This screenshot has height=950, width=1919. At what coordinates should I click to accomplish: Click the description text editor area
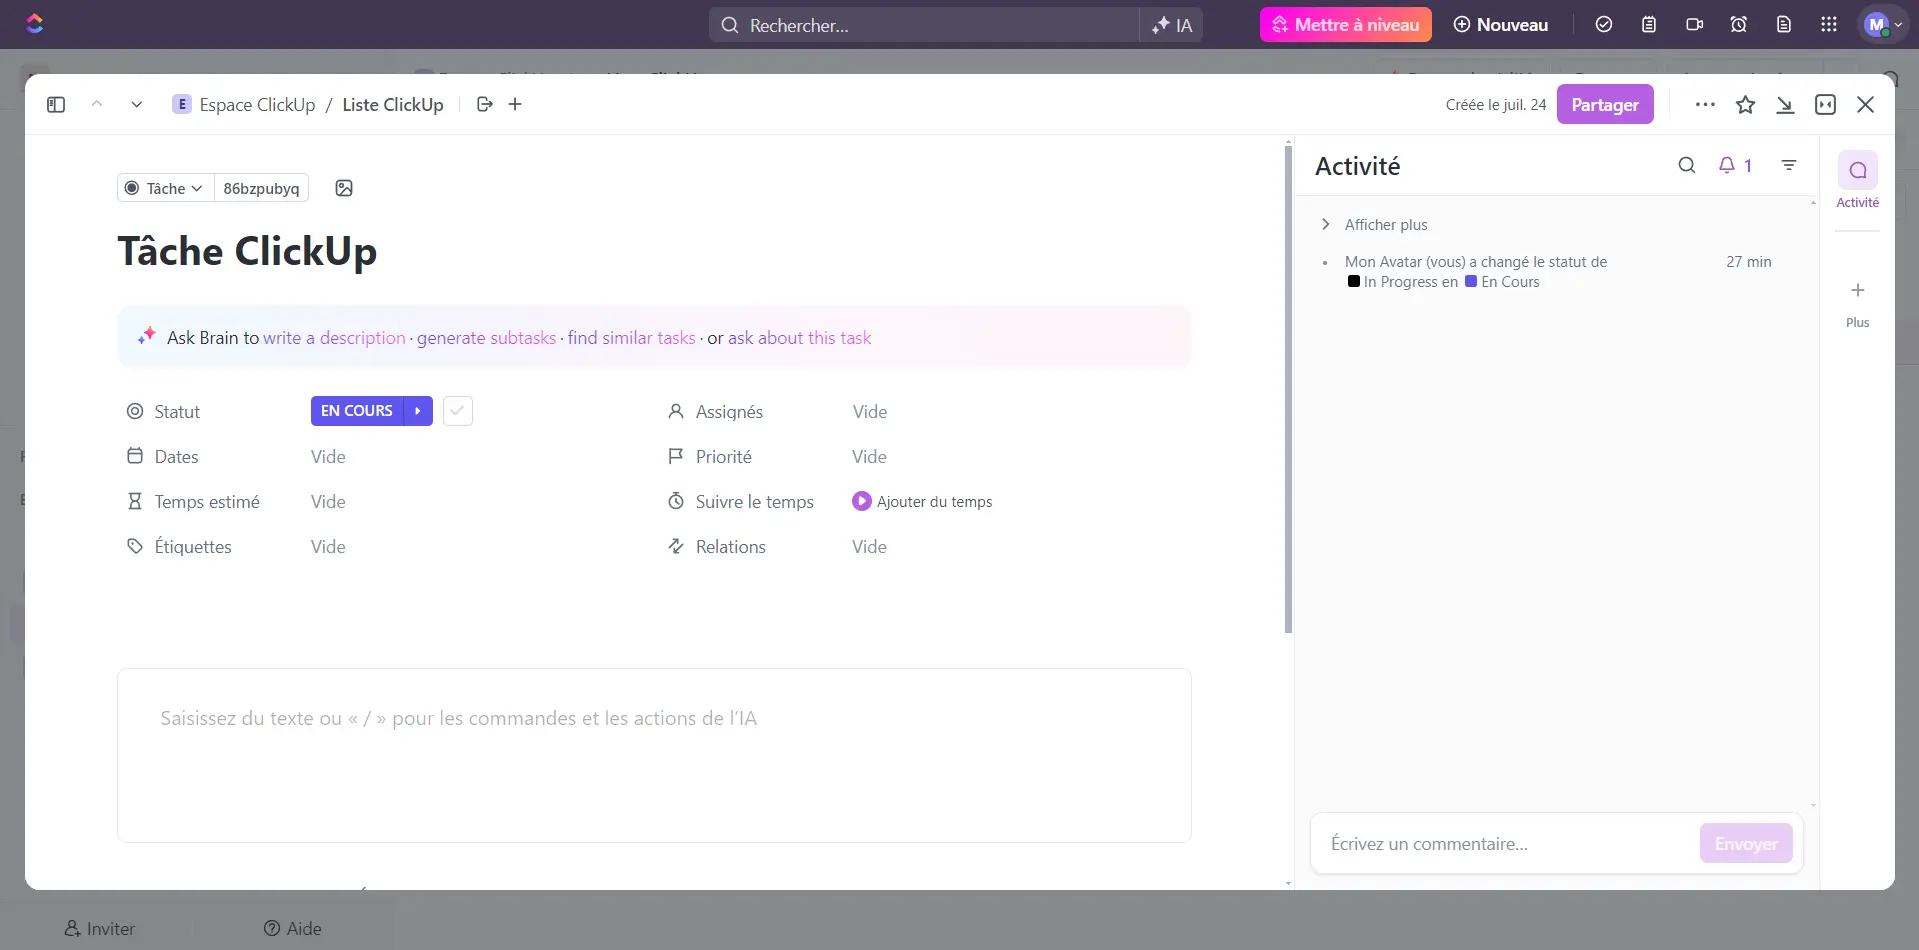coord(654,755)
